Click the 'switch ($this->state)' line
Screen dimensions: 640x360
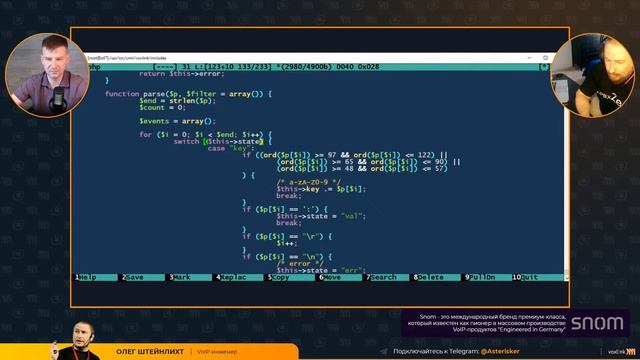223,142
